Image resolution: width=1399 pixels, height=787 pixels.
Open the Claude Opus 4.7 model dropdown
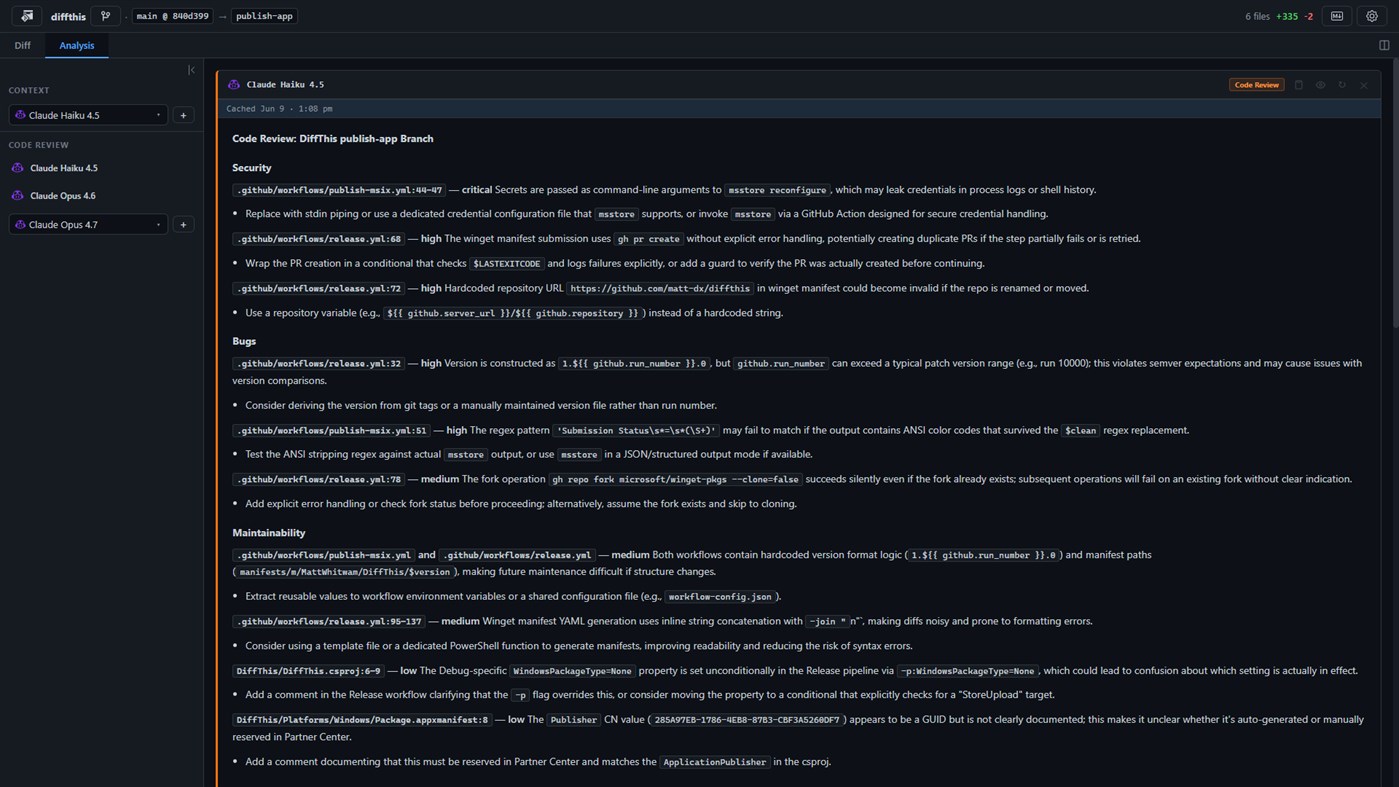pos(88,224)
